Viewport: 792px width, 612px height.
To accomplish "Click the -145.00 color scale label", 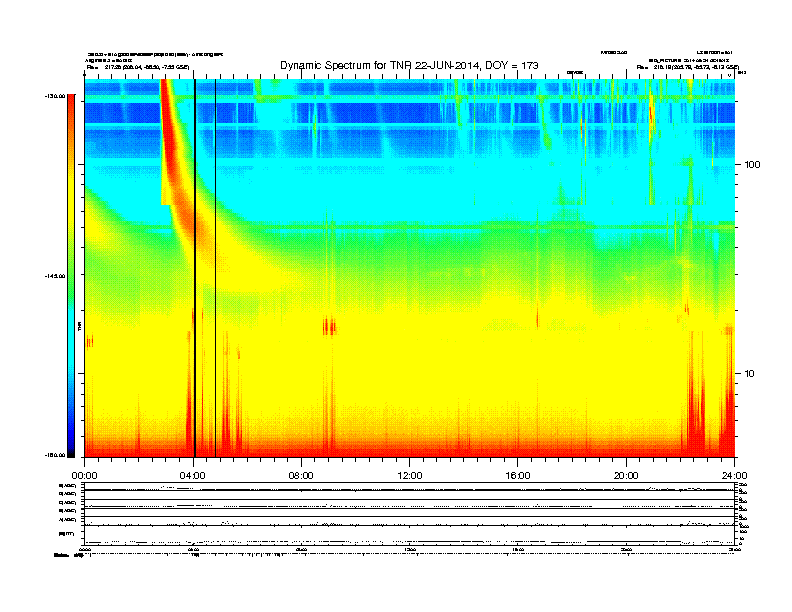I will pyautogui.click(x=54, y=276).
